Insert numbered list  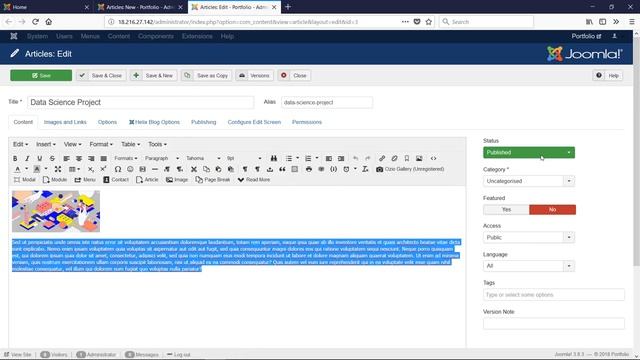click(x=308, y=158)
